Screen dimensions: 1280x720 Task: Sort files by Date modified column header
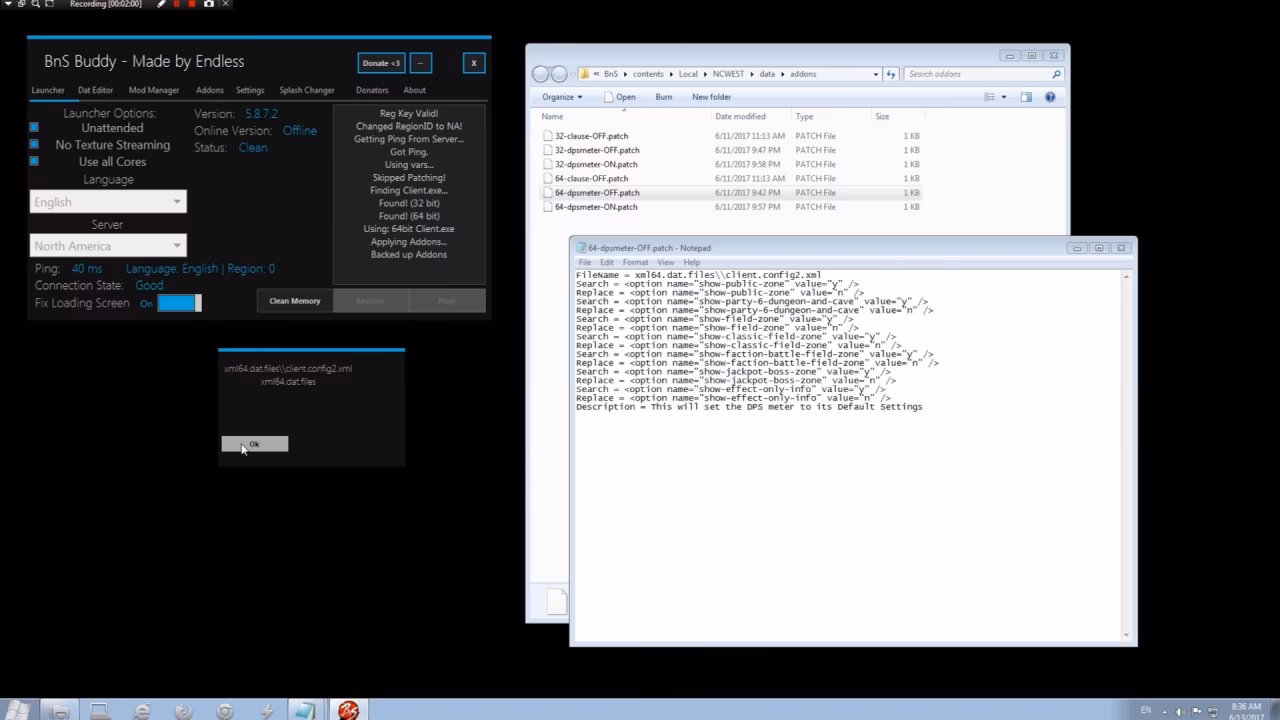[740, 117]
